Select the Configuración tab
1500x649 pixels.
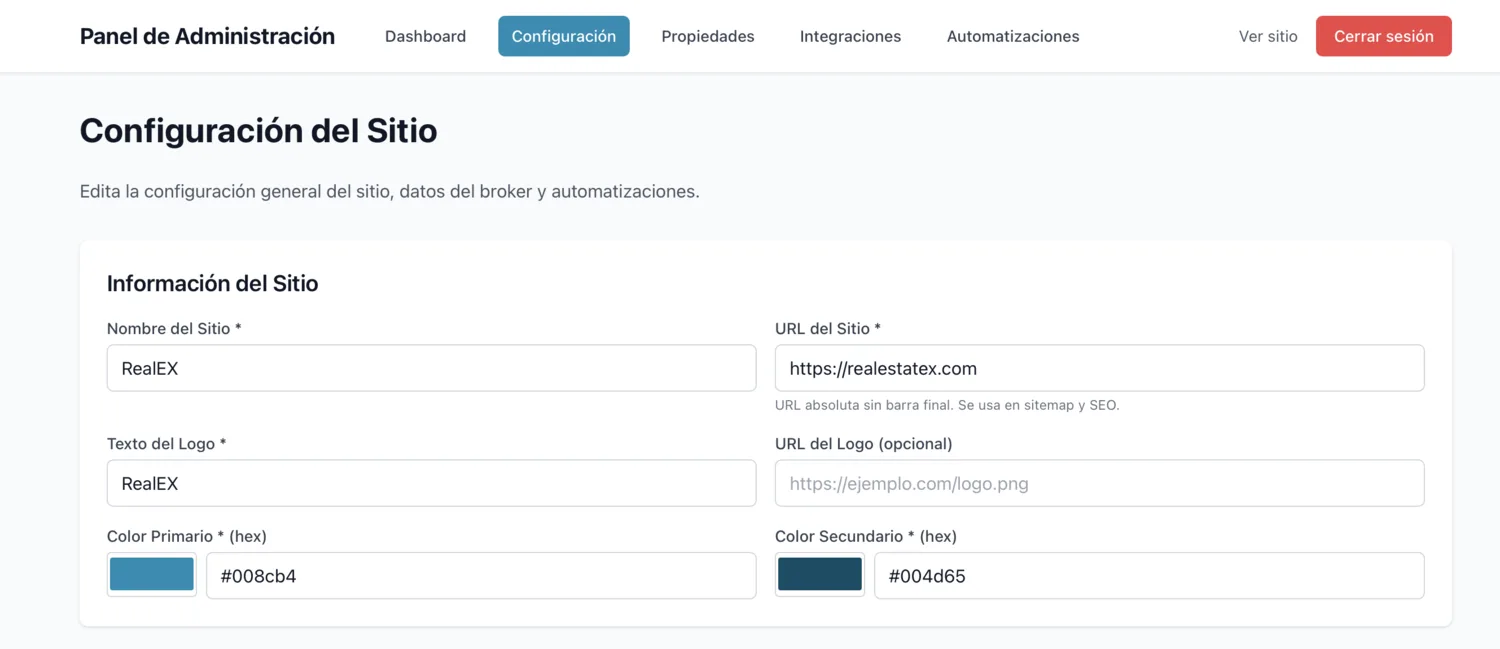pos(564,36)
